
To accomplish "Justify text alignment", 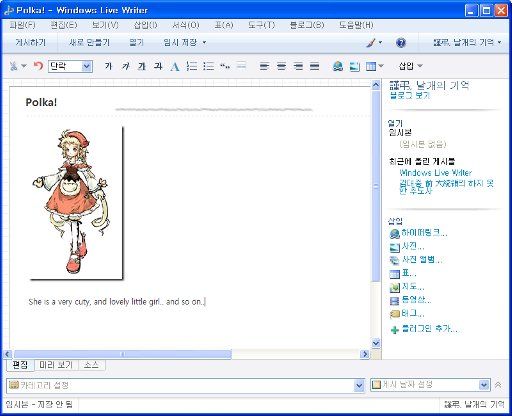I will 314,66.
